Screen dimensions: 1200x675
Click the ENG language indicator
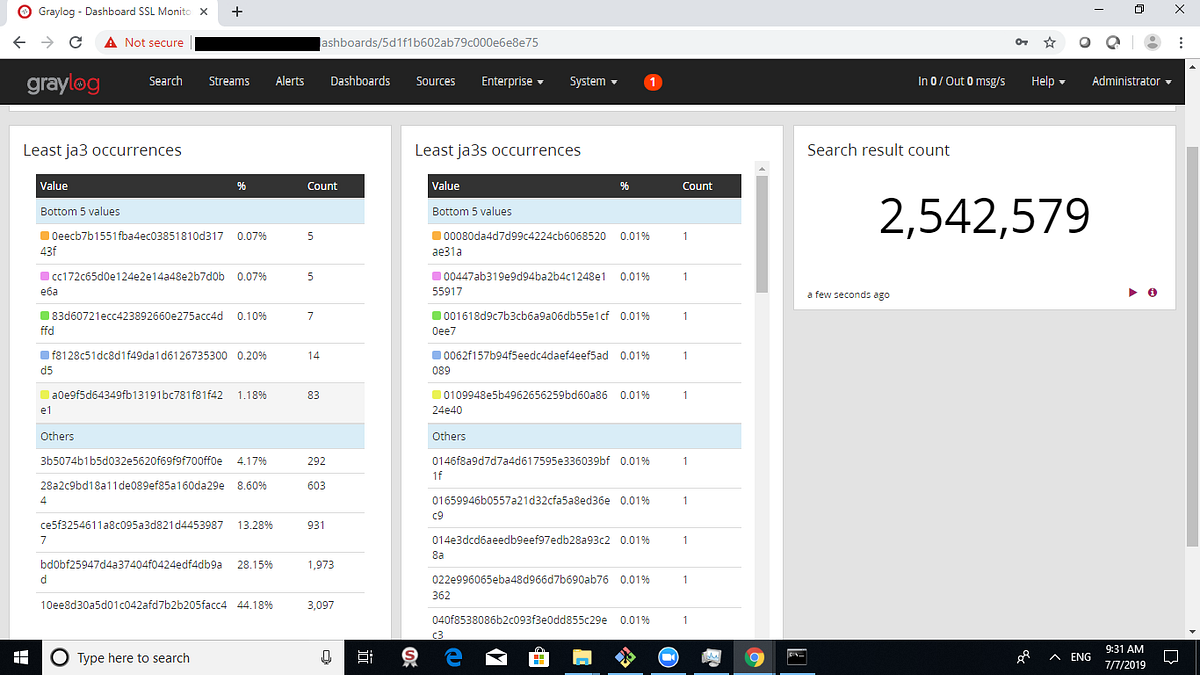point(1081,657)
